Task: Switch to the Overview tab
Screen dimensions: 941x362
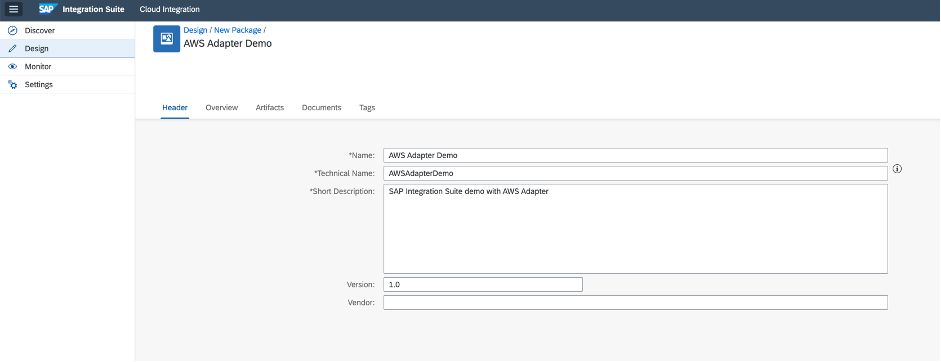Action: tap(221, 107)
